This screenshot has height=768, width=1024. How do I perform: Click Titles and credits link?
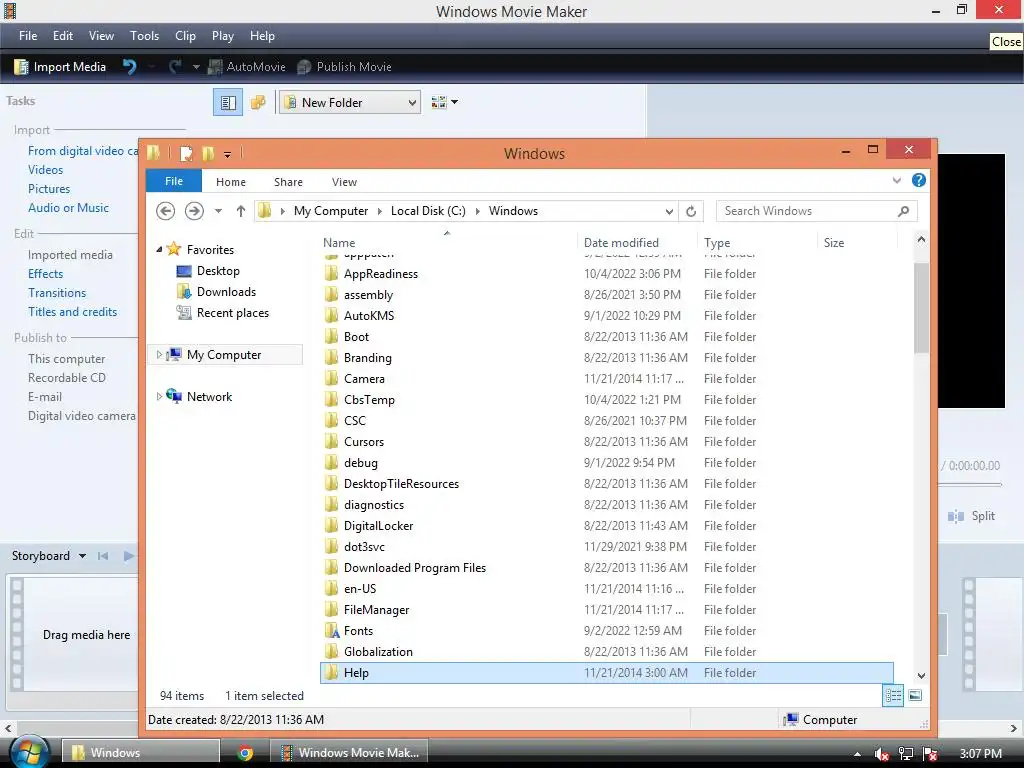click(72, 312)
